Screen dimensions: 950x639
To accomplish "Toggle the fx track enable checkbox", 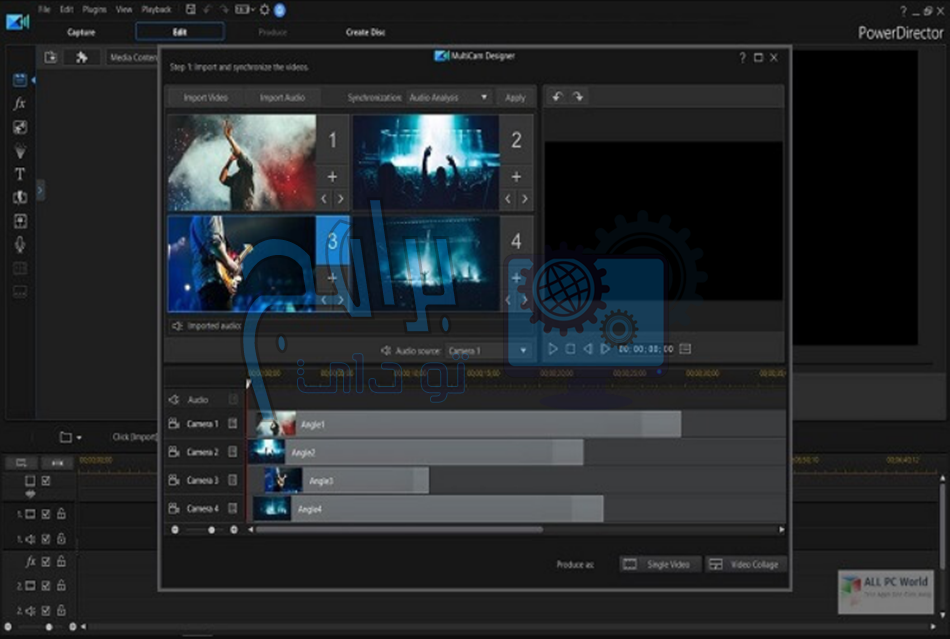I will pyautogui.click(x=46, y=562).
